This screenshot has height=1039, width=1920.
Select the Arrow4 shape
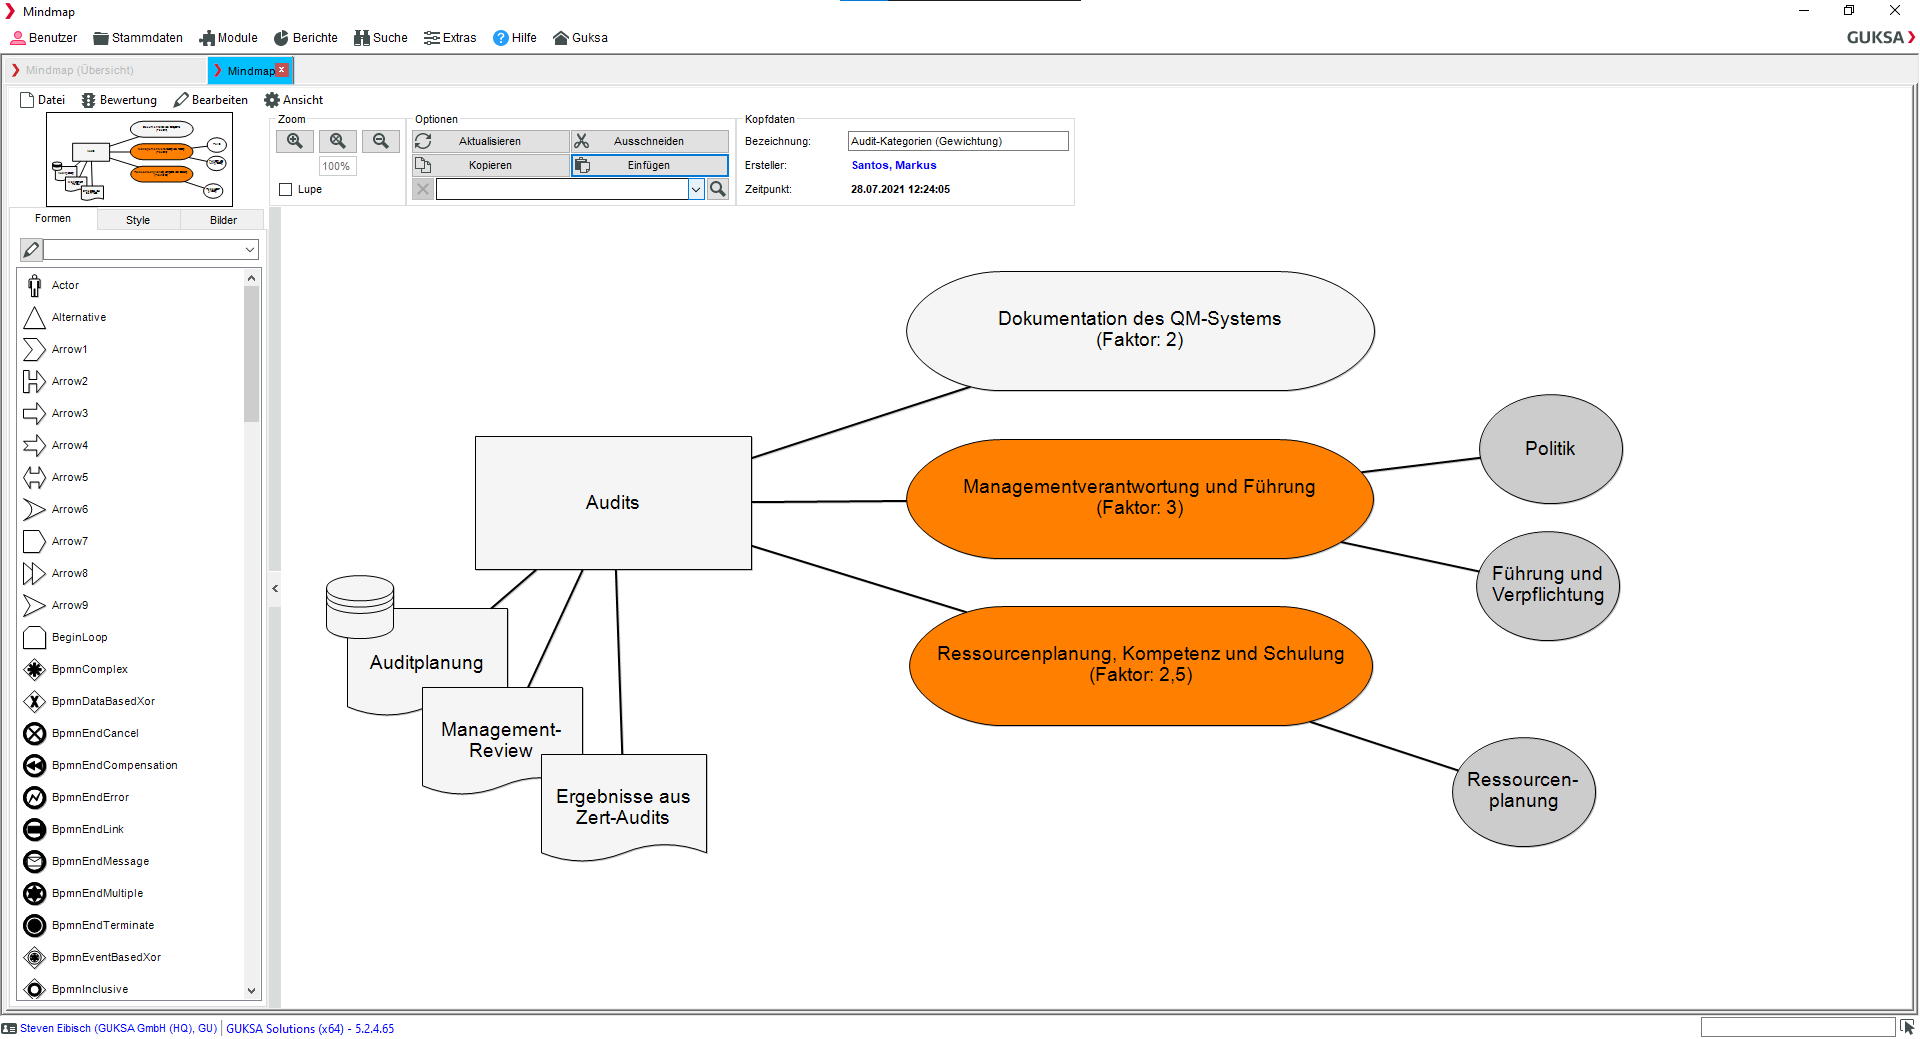(x=35, y=446)
